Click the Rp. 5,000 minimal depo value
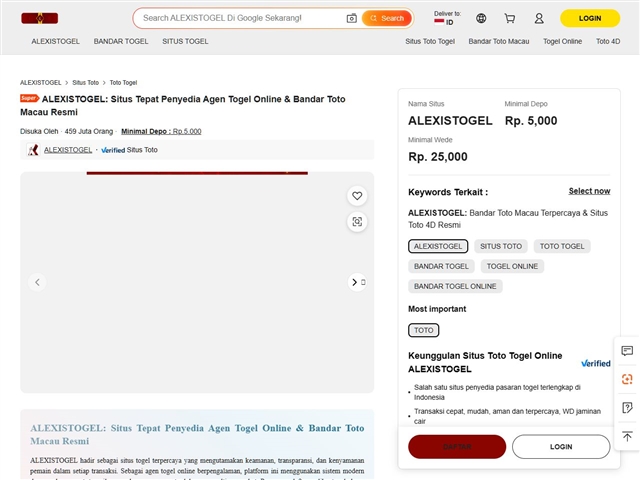This screenshot has width=640, height=480. (x=531, y=121)
